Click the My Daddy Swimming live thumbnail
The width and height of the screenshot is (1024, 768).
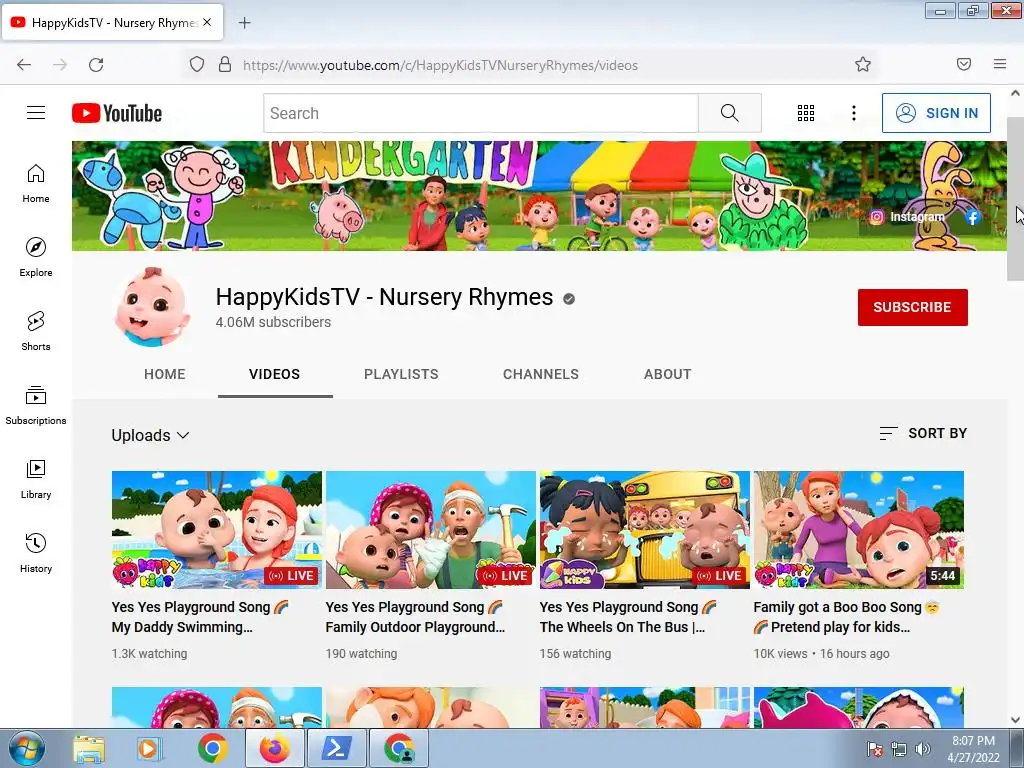(217, 530)
